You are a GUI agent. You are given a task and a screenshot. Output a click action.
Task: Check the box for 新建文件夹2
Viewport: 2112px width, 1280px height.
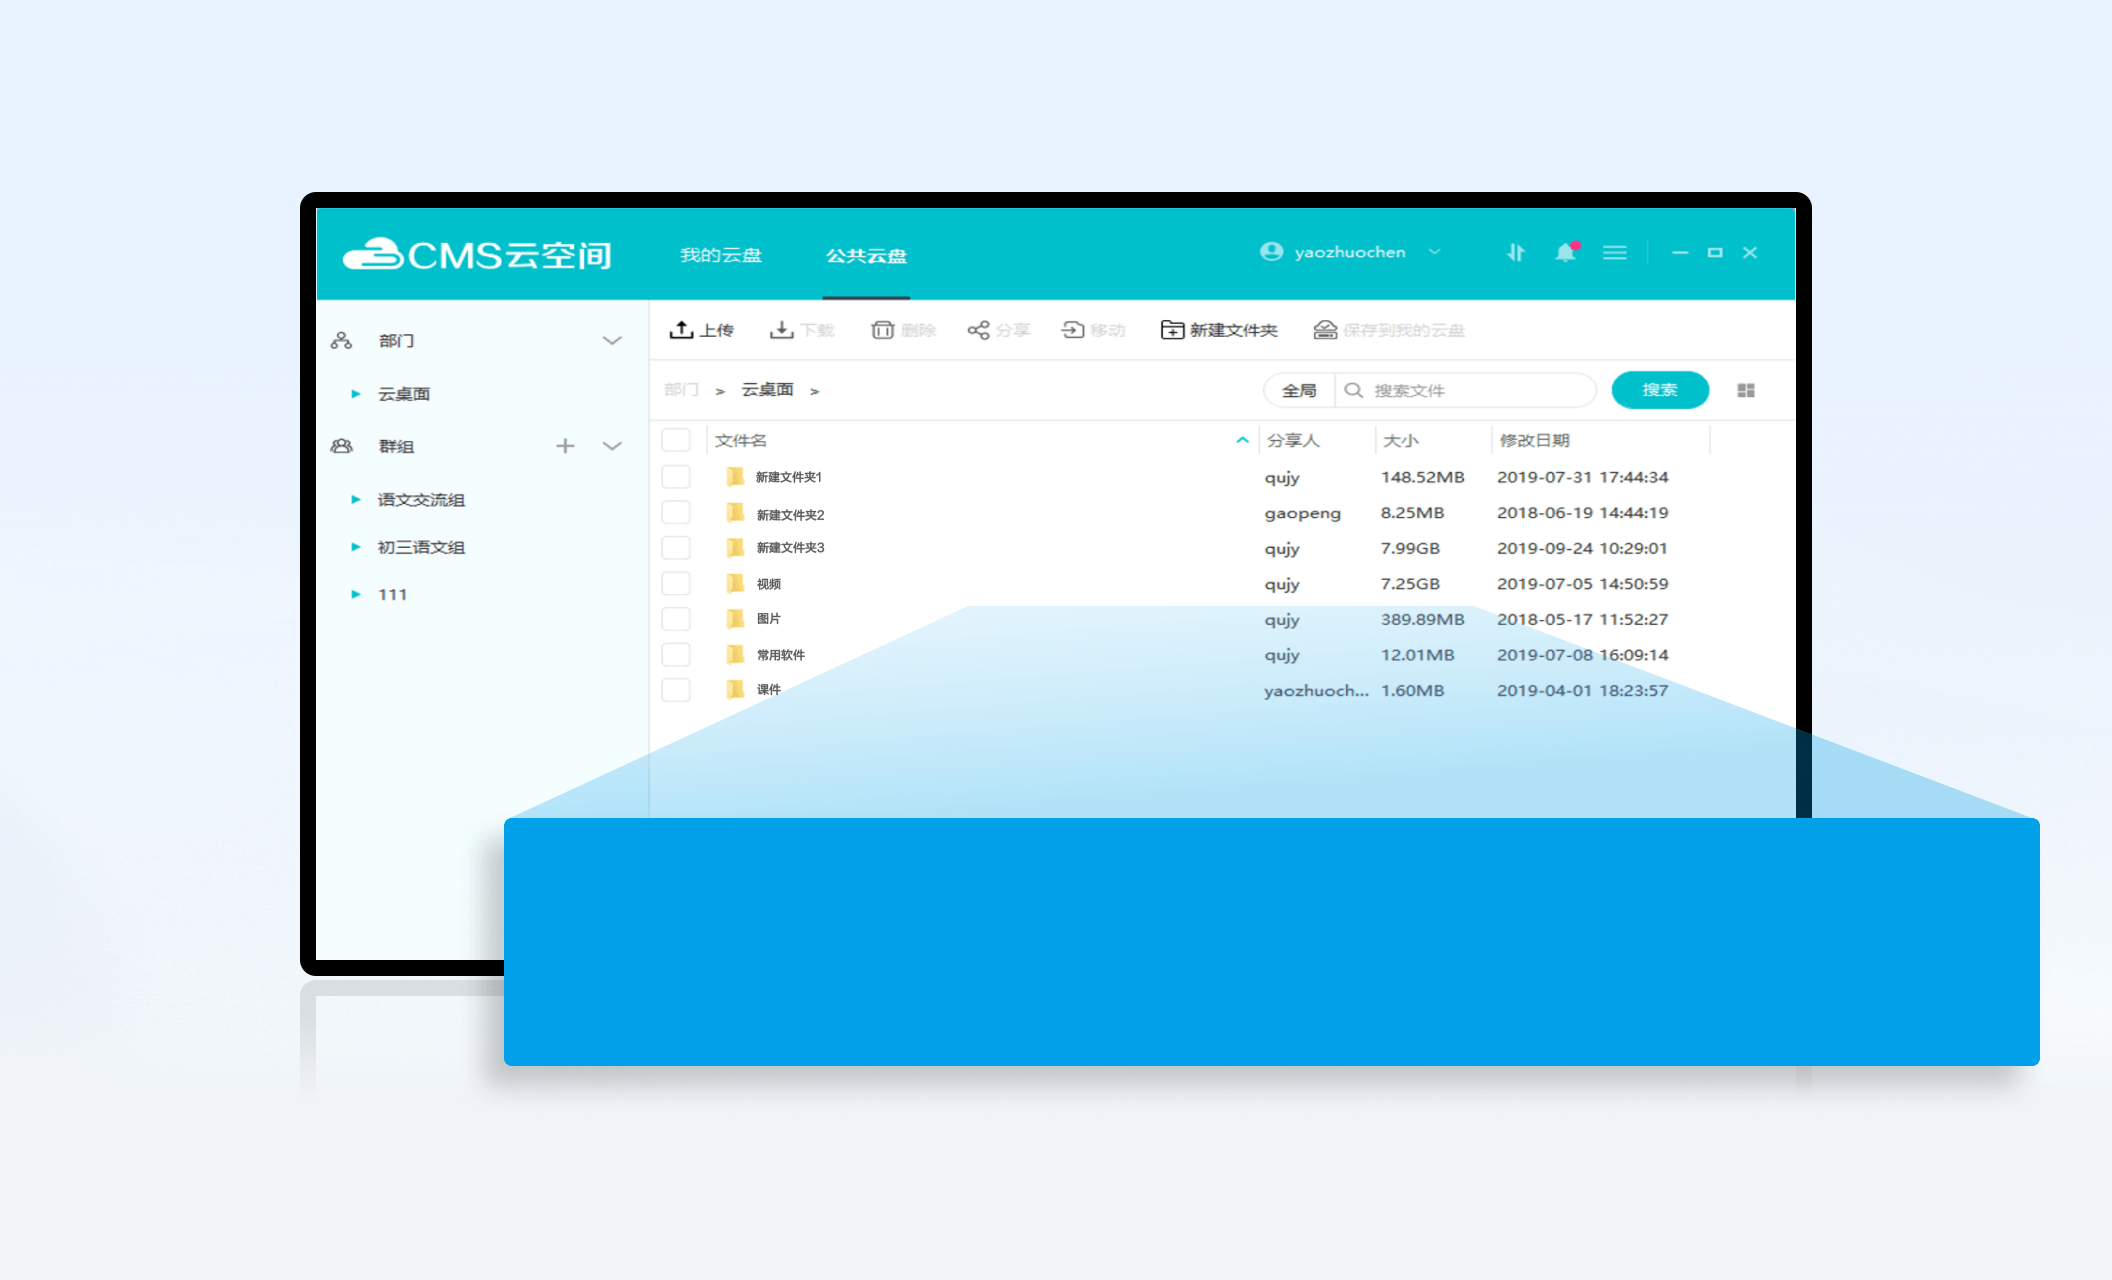coord(676,512)
